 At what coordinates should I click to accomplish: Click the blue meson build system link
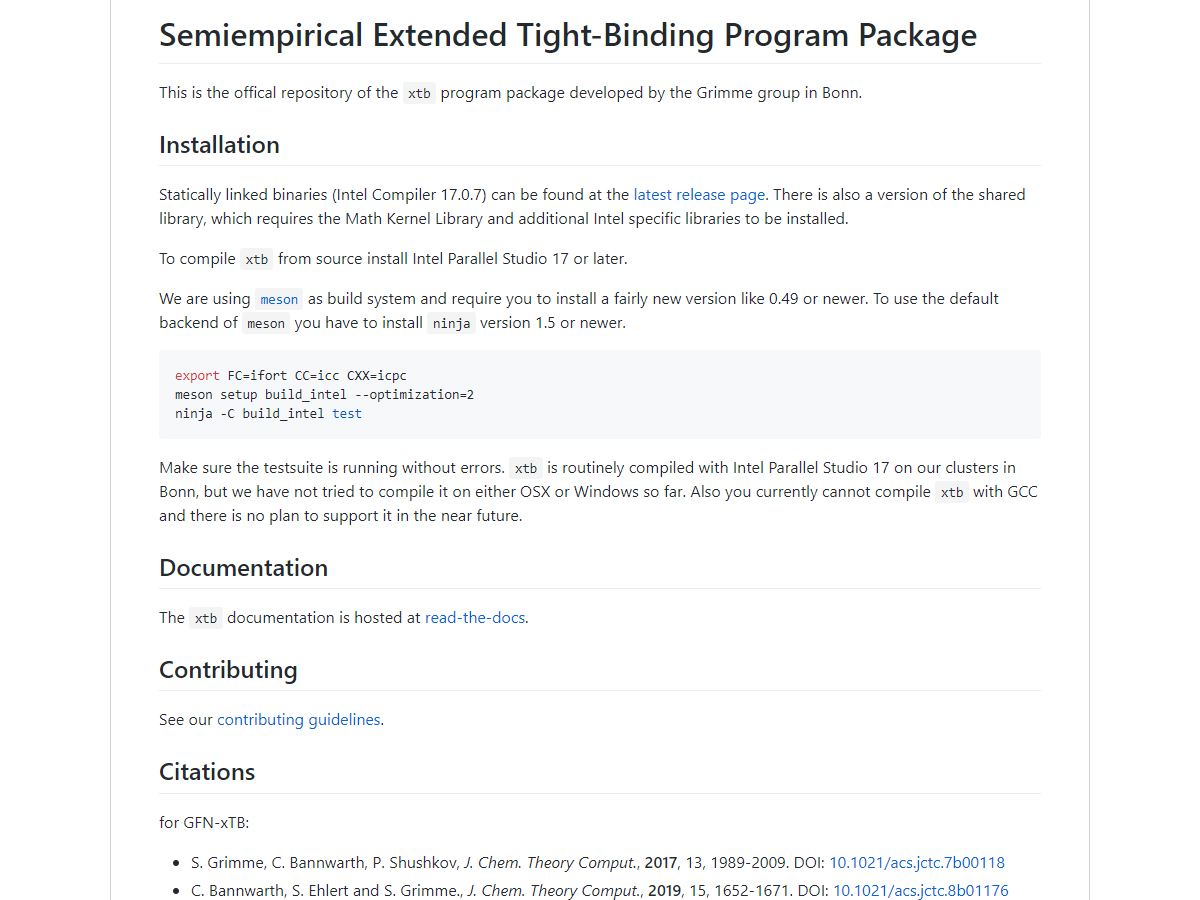pyautogui.click(x=279, y=299)
